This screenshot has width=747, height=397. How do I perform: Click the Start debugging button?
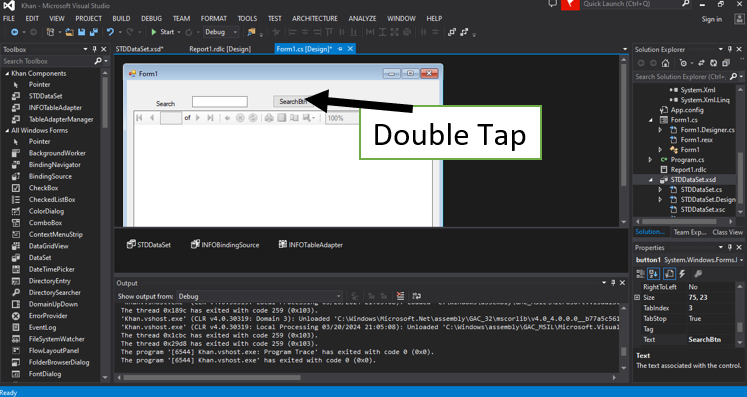[x=162, y=32]
